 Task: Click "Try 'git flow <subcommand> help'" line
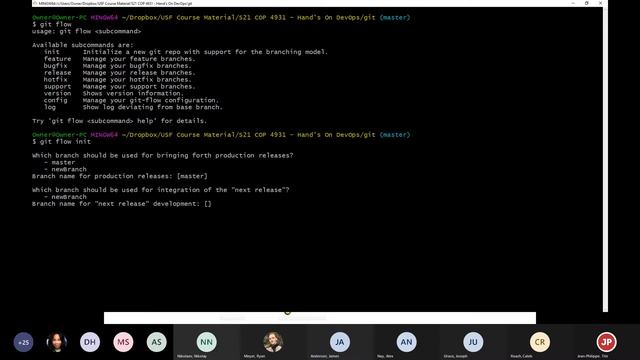click(x=120, y=121)
